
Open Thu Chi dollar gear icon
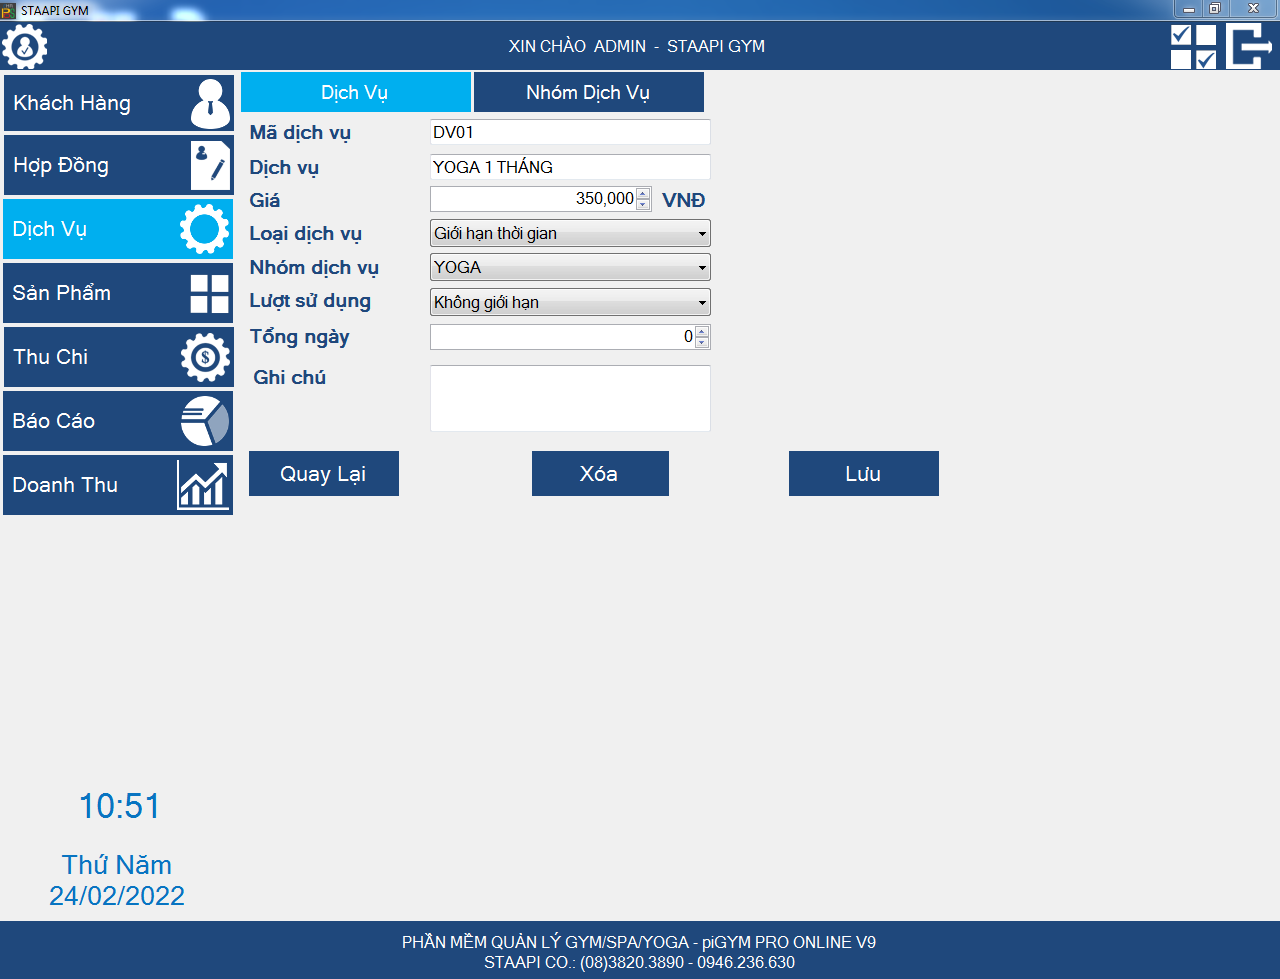point(206,357)
